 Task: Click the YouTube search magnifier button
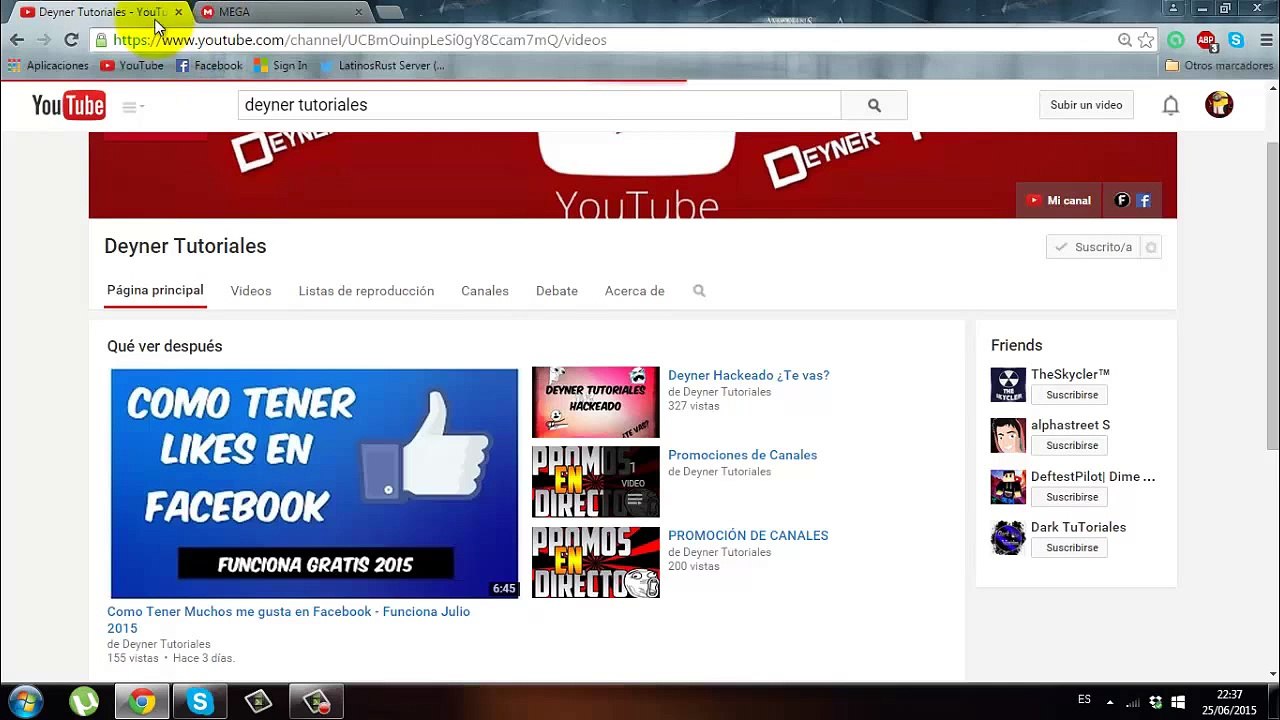874,105
